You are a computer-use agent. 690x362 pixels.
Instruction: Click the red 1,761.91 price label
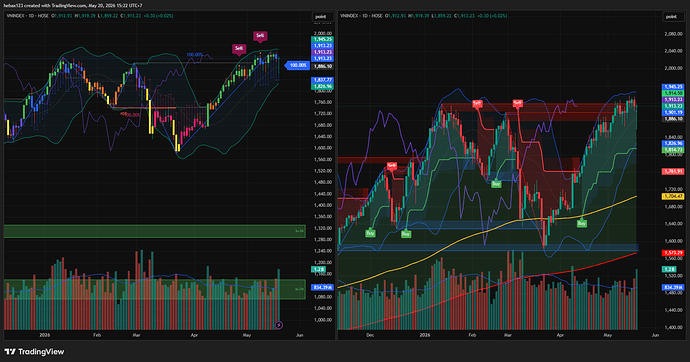(673, 171)
